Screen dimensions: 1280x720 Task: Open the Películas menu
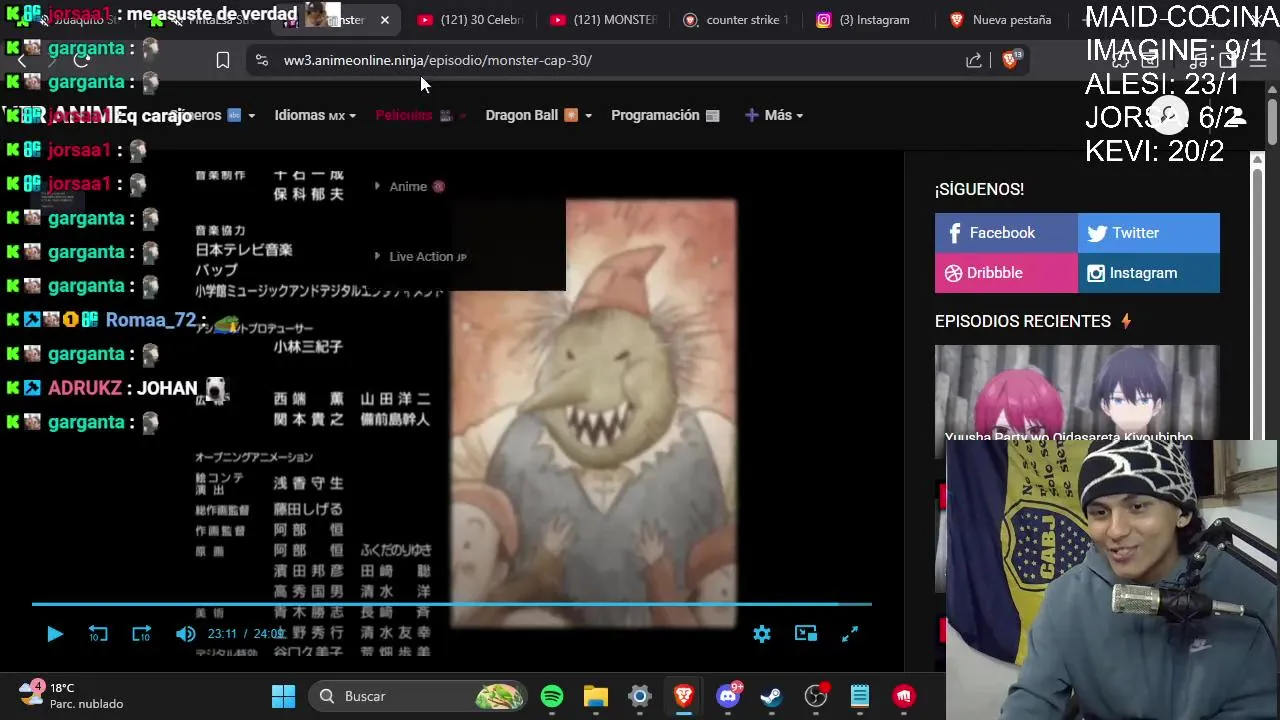coord(420,115)
